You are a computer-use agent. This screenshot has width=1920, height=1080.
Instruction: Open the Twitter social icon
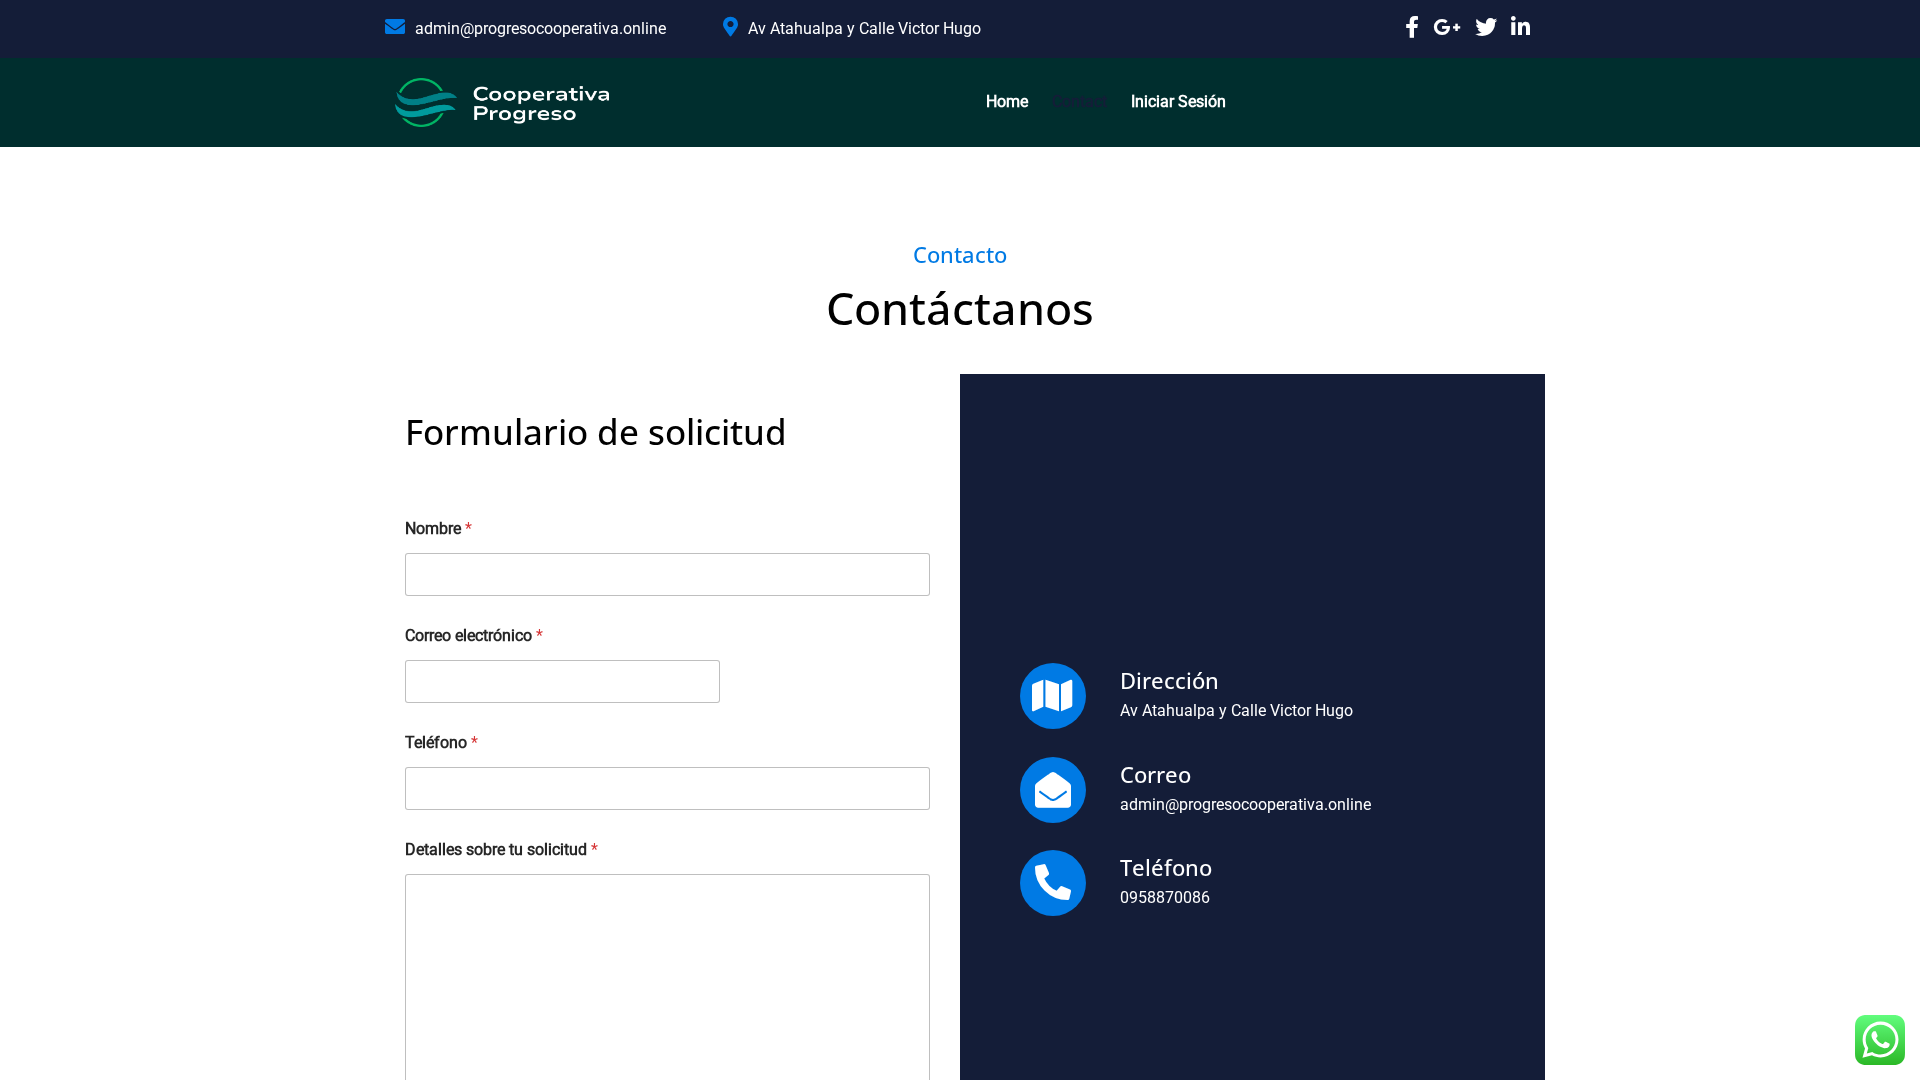click(x=1485, y=27)
